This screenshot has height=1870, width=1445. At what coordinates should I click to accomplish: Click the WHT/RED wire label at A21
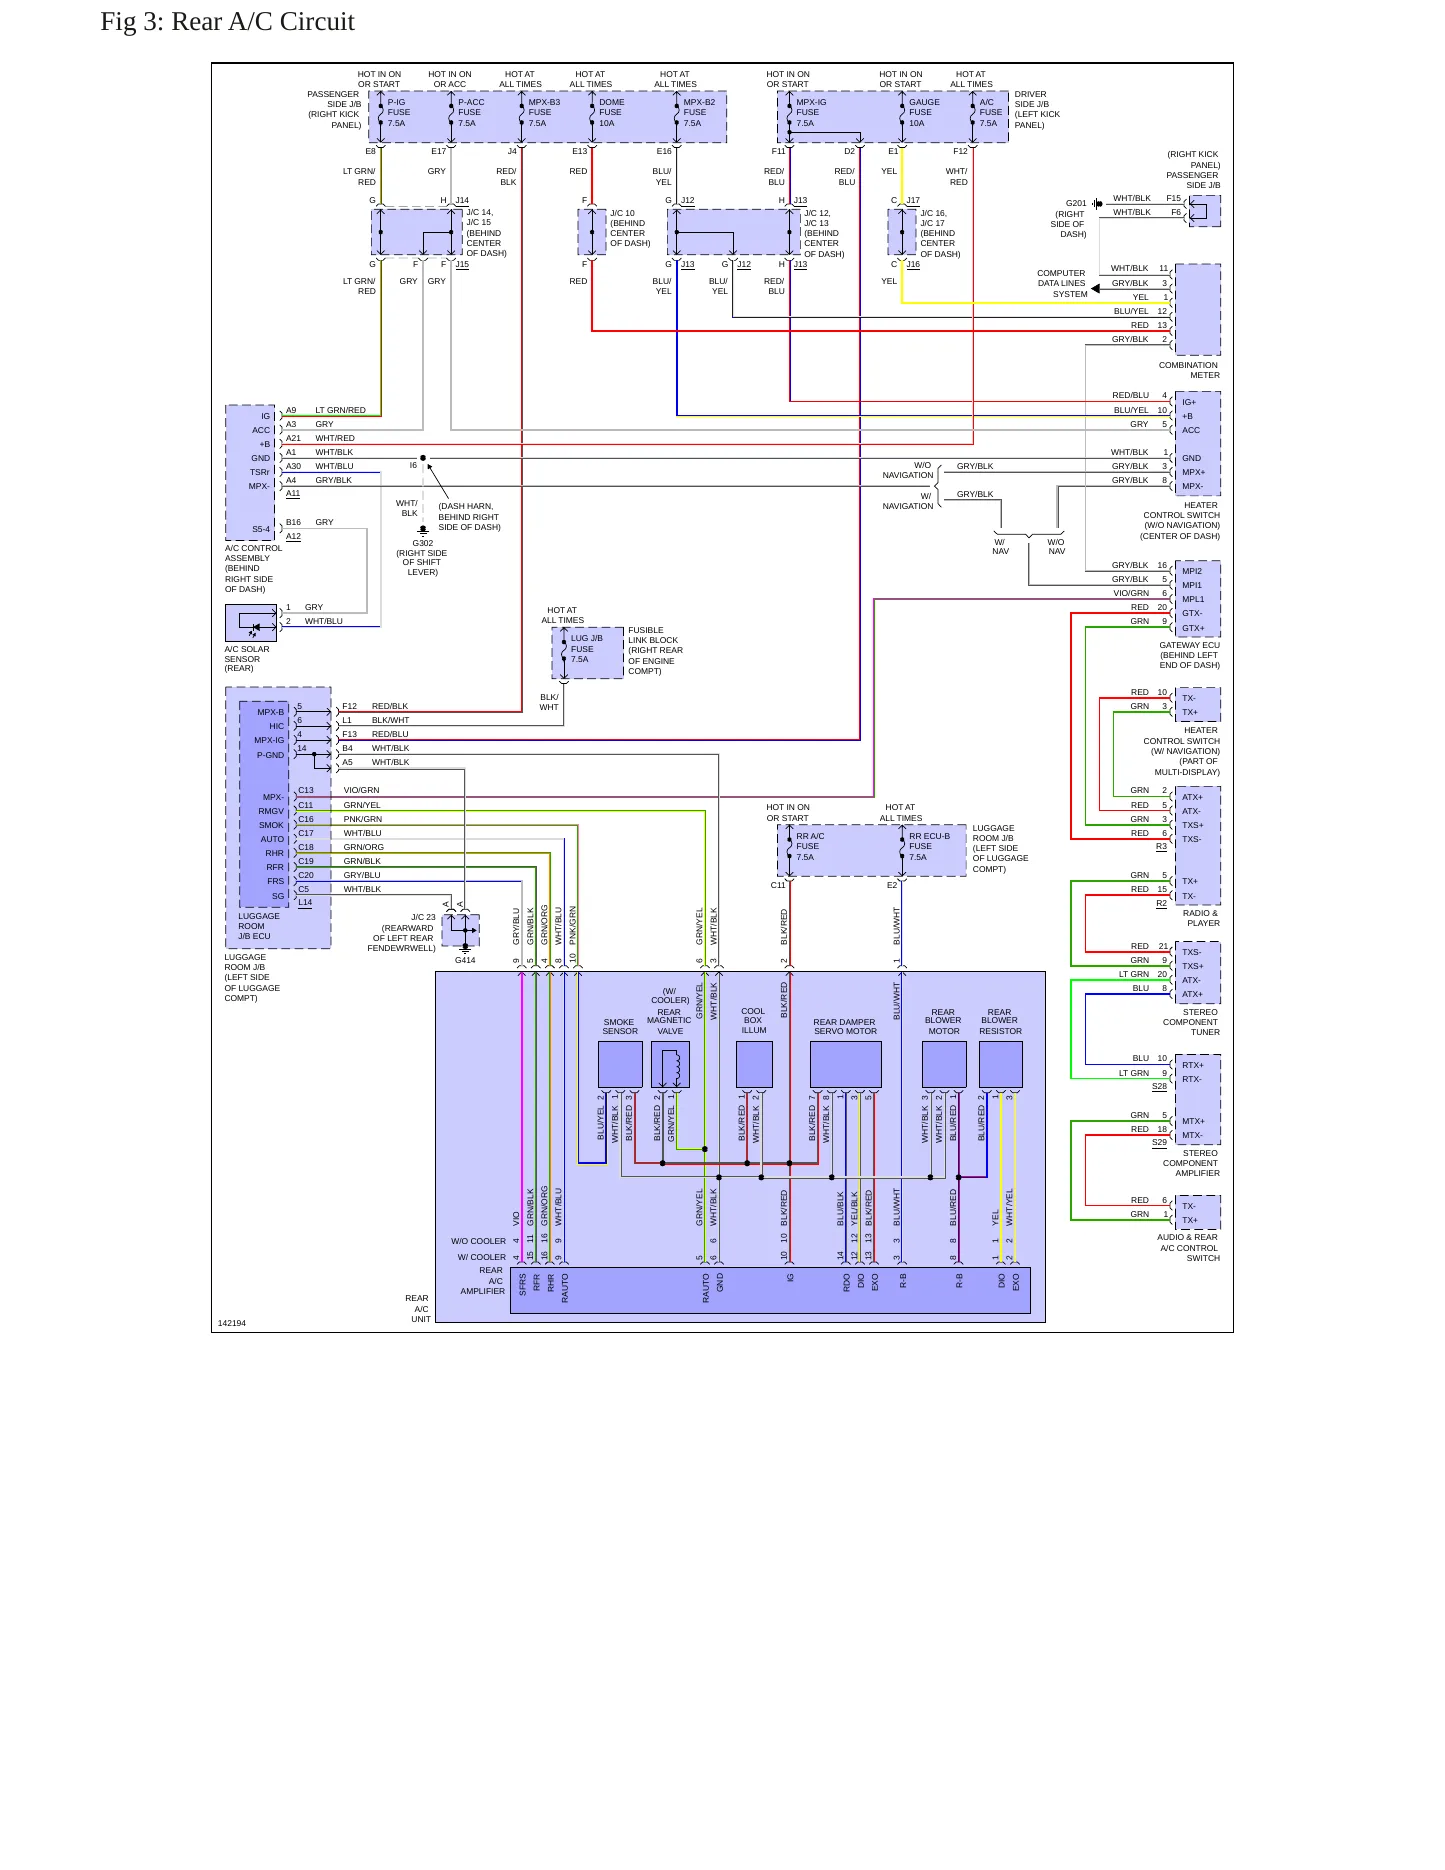(335, 438)
